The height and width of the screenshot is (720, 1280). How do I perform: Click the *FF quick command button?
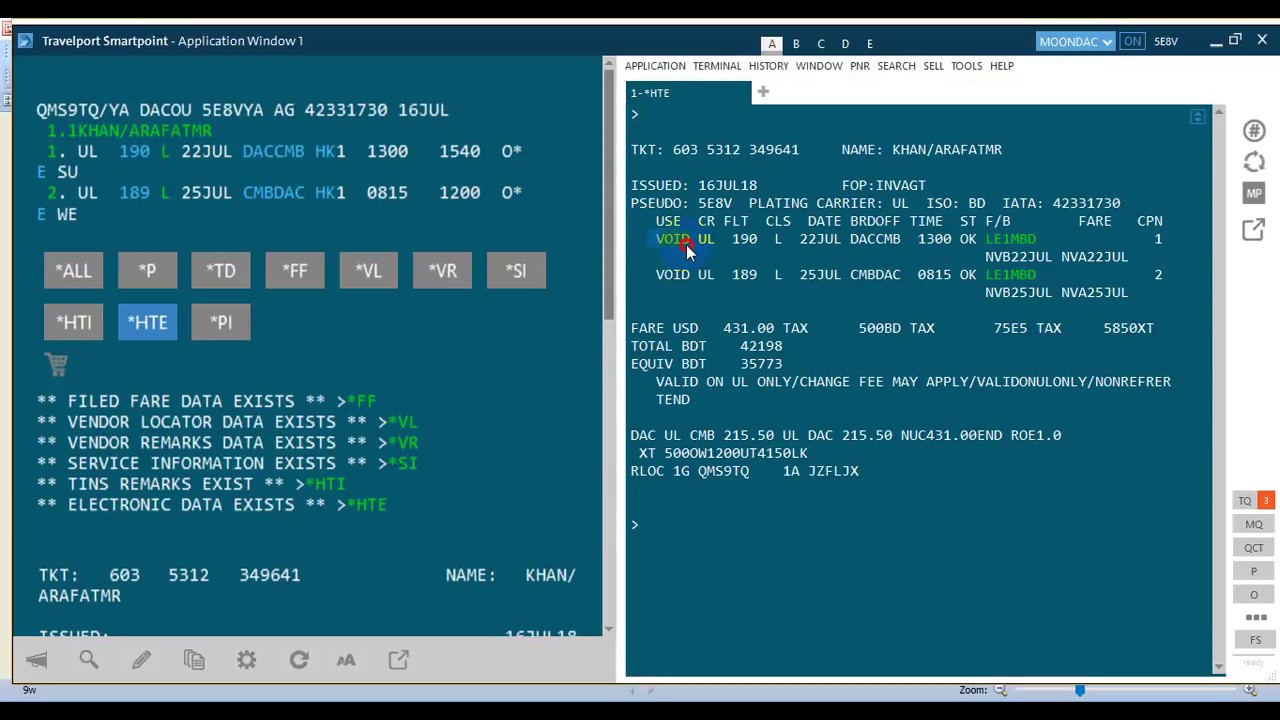295,270
